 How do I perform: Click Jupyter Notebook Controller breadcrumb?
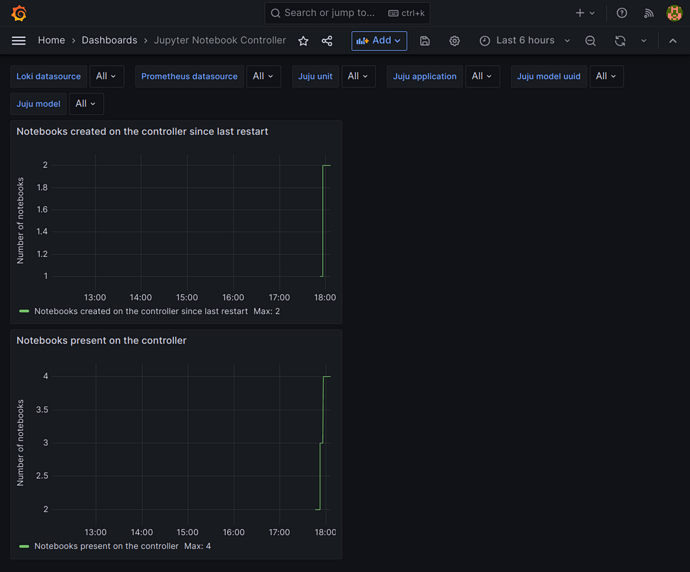click(x=220, y=40)
